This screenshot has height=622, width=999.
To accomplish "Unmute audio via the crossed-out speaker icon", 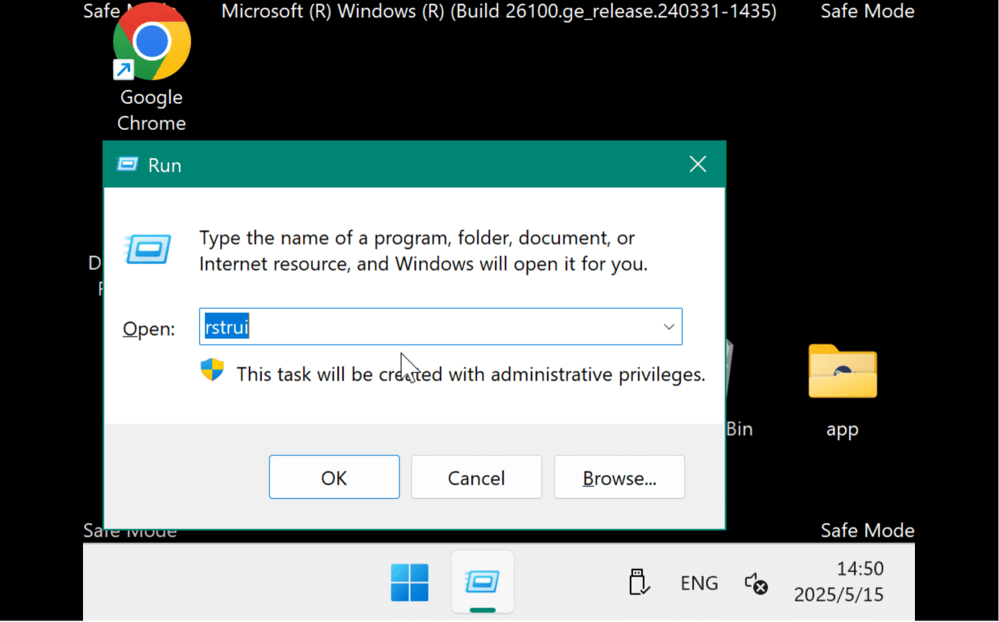I will pos(753,582).
